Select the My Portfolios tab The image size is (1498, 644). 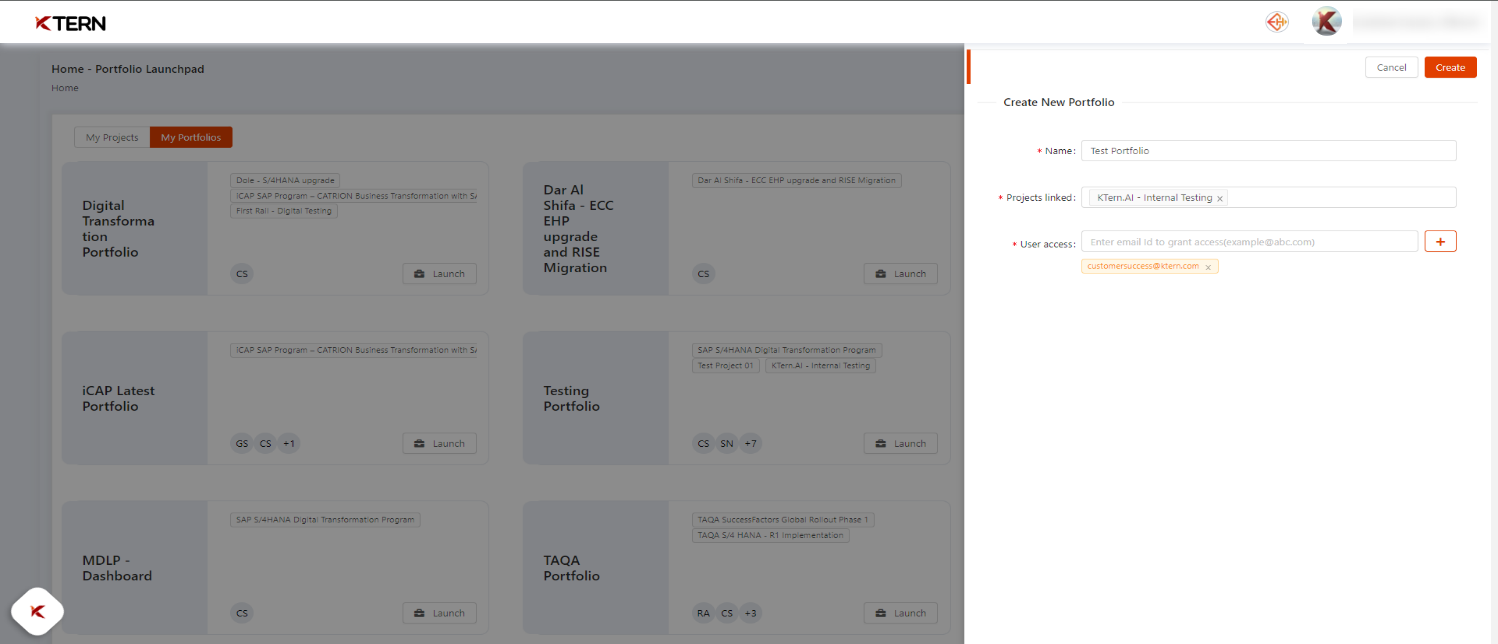(191, 137)
